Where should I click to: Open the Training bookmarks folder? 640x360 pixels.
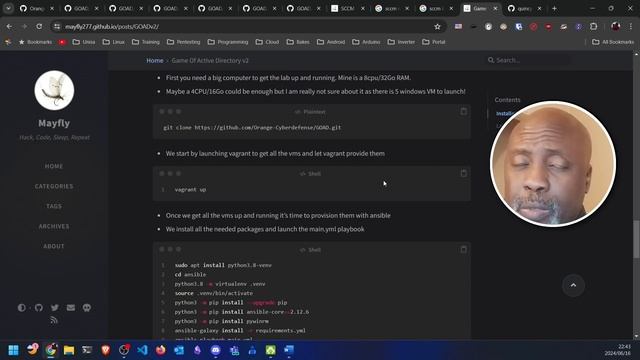146,42
